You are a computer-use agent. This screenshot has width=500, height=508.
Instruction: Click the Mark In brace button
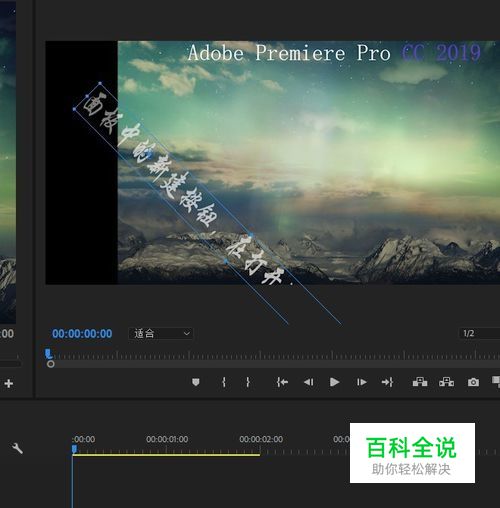(224, 382)
